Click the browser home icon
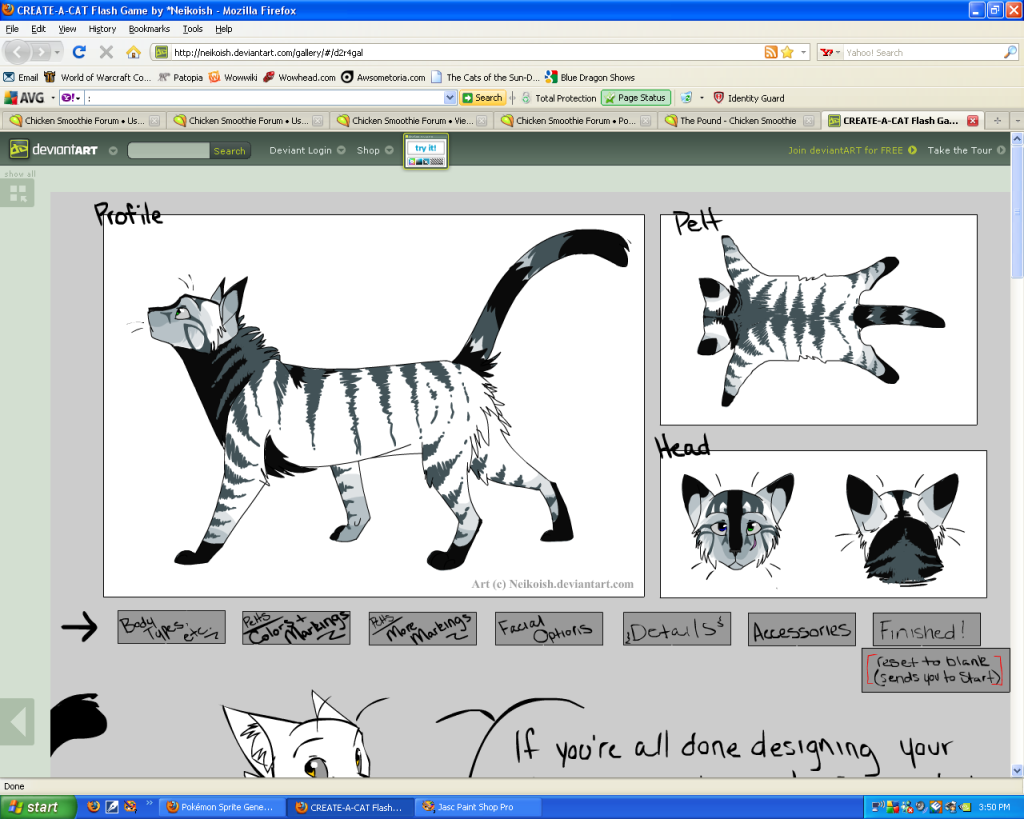 (133, 52)
